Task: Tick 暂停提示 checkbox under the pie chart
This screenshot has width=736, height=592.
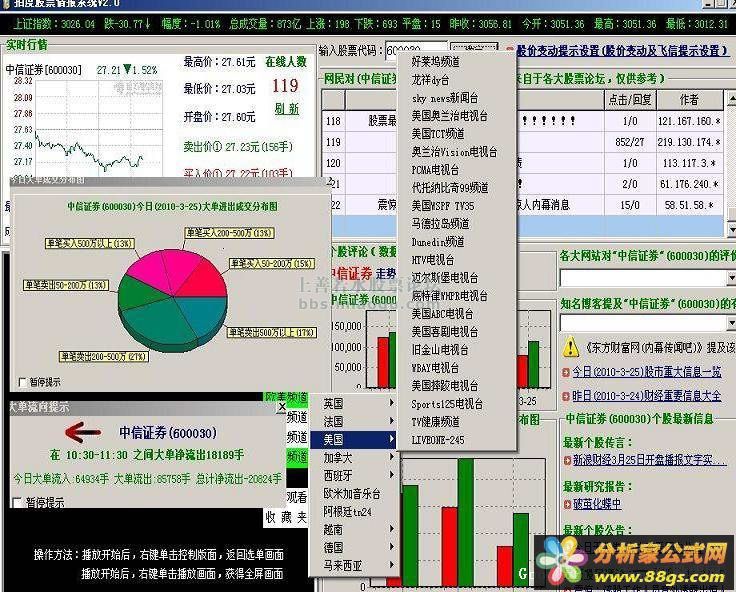Action: click(22, 382)
